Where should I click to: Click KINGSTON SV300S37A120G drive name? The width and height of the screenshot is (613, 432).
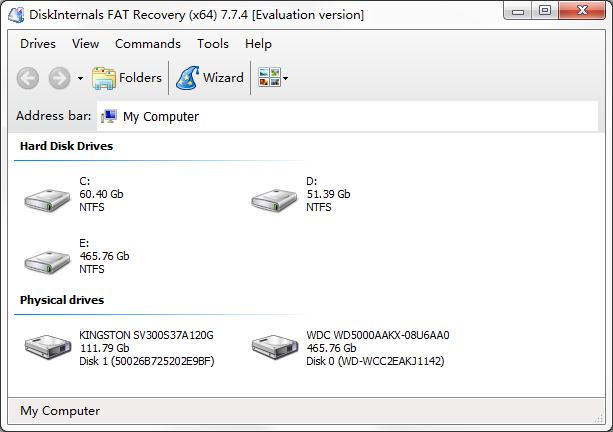146,335
